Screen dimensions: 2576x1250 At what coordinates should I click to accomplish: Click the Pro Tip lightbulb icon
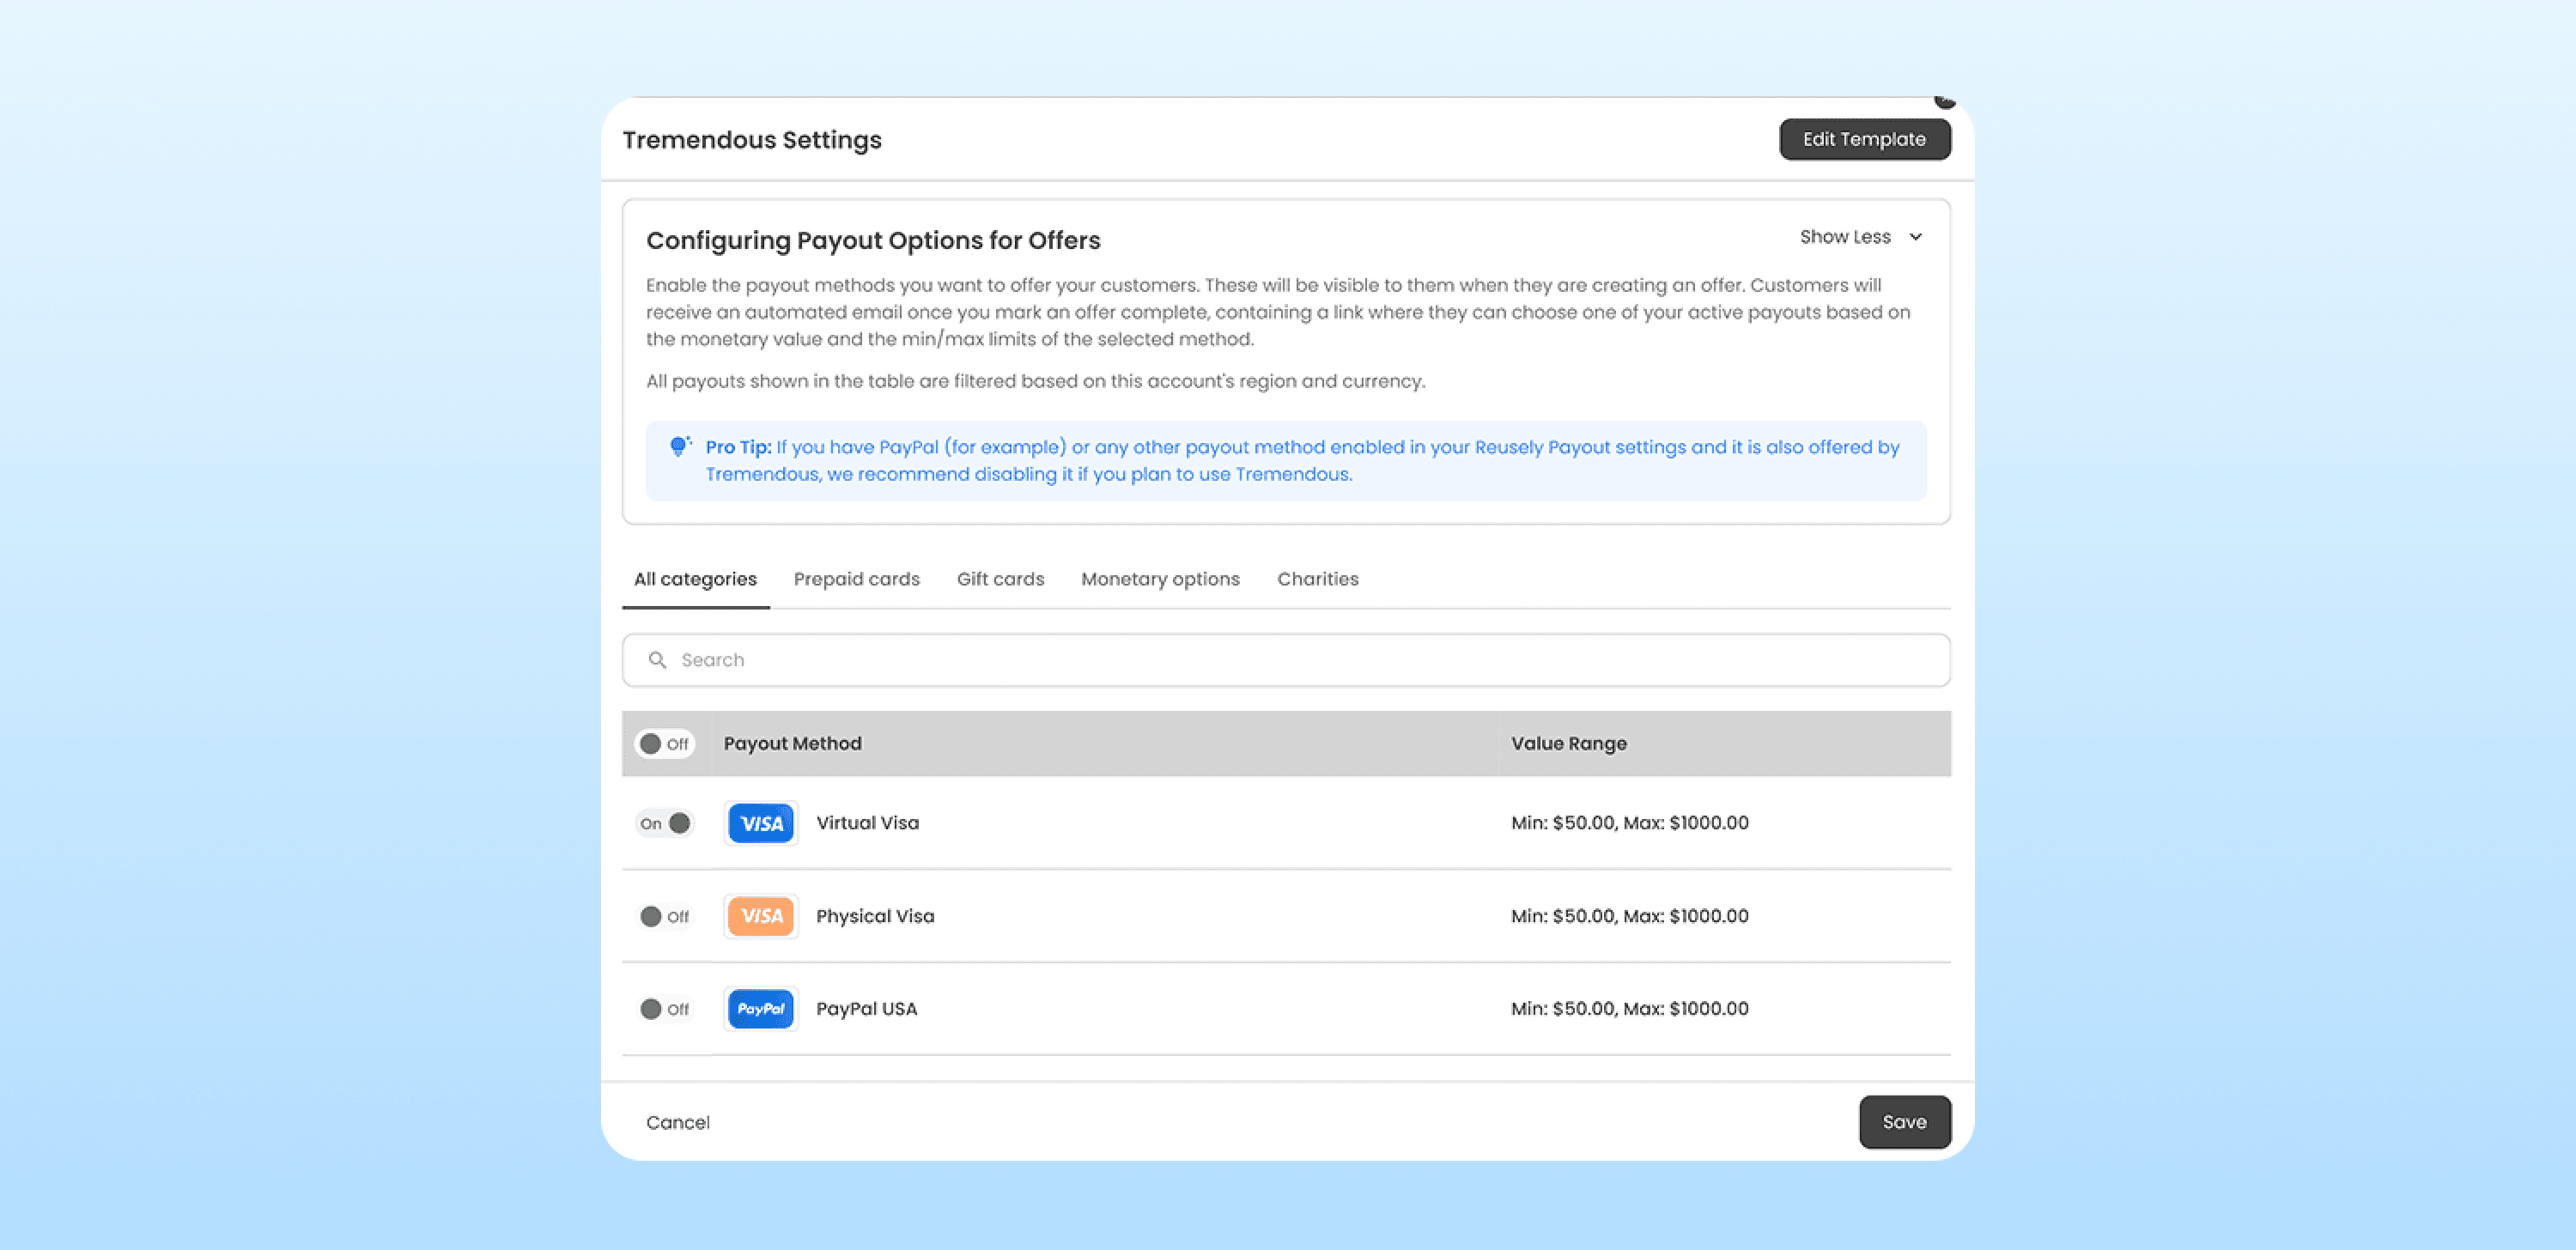point(680,446)
